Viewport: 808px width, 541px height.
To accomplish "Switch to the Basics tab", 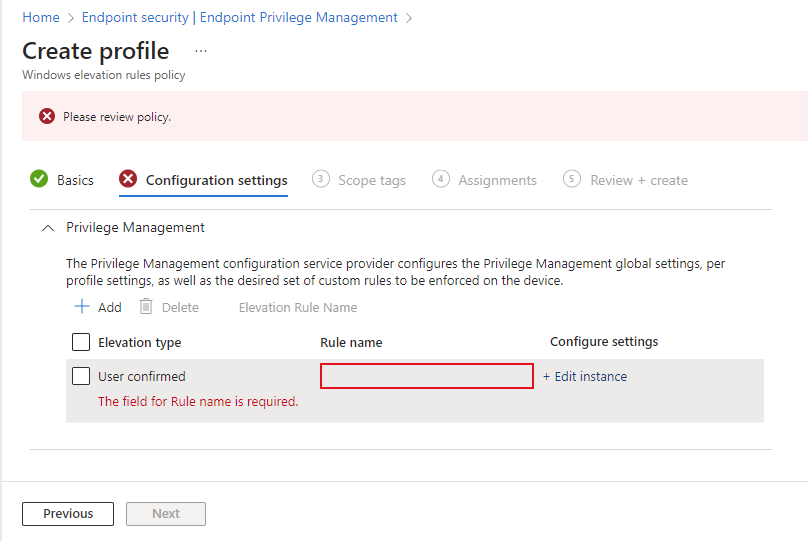I will 75,180.
